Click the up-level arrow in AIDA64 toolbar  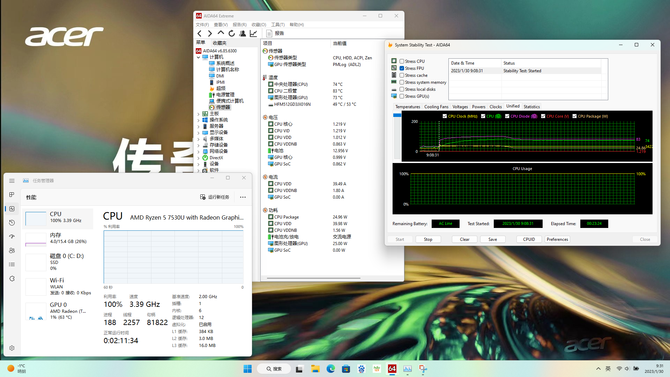click(220, 33)
